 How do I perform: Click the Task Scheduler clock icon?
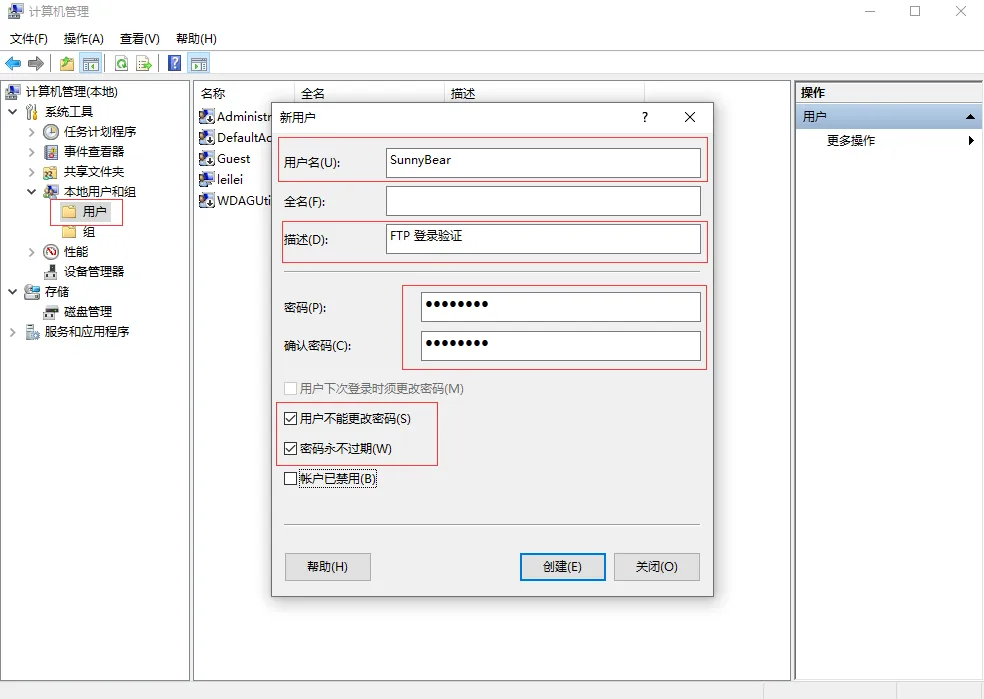(51, 132)
